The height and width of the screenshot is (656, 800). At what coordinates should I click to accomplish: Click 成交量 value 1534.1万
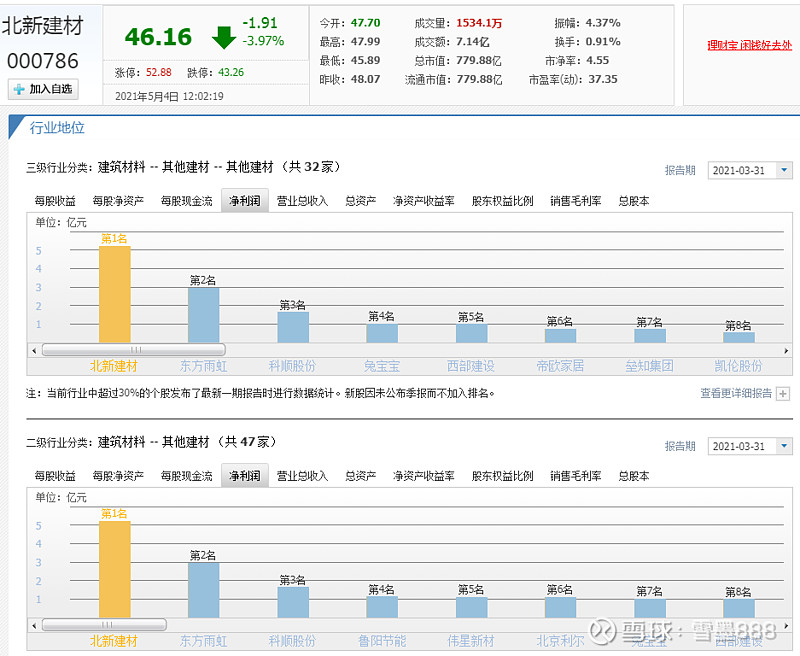(x=479, y=23)
